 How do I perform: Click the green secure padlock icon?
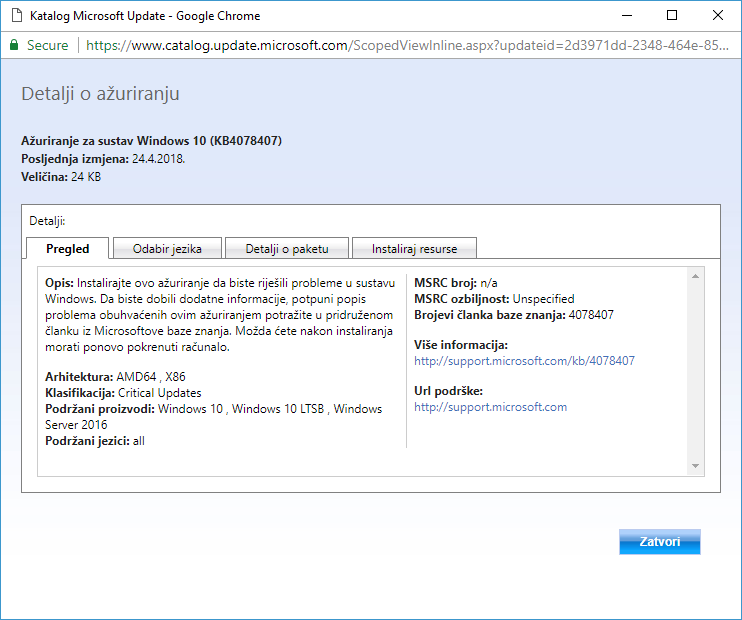point(14,45)
